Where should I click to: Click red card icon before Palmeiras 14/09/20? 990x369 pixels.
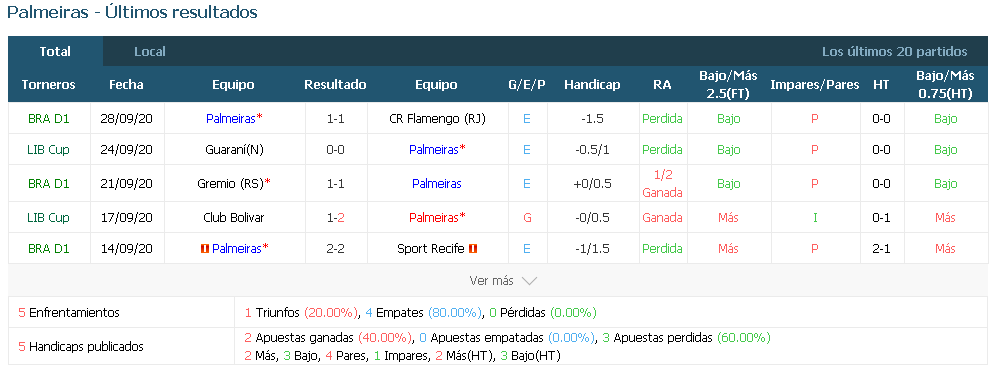pyautogui.click(x=204, y=249)
